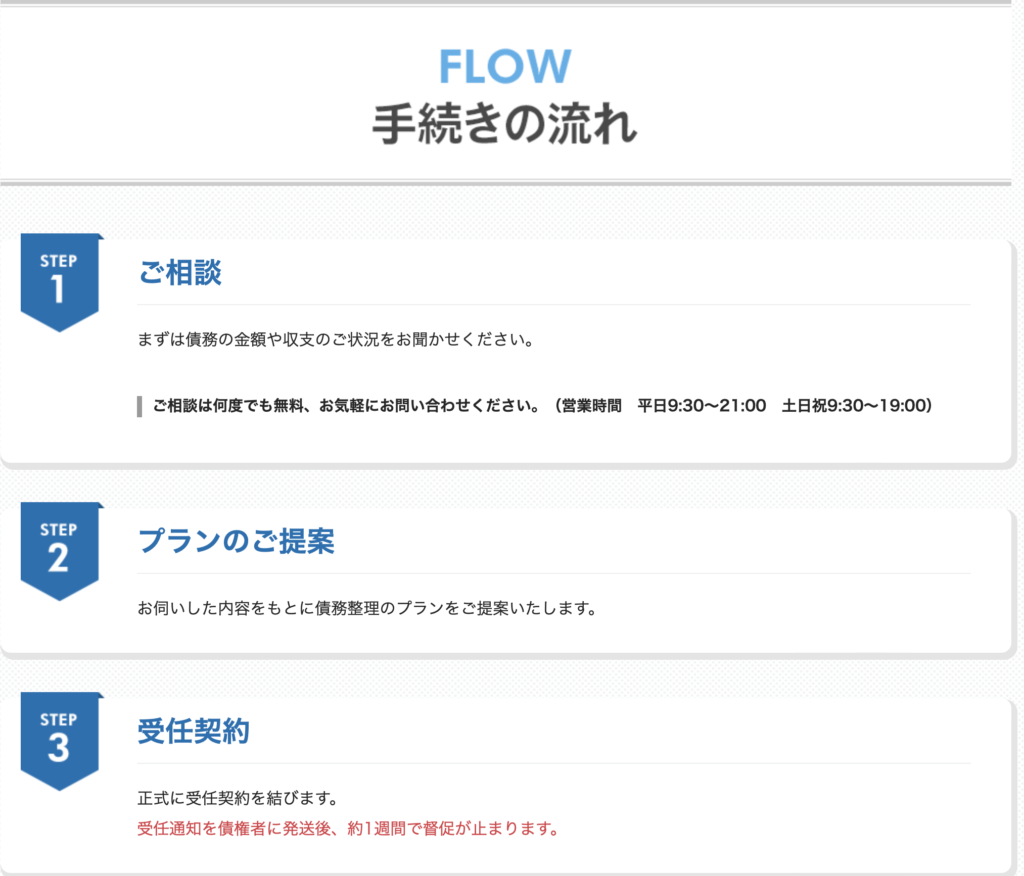1024x876 pixels.
Task: Click the 正式に受任契約を結びます sentence
Action: click(238, 798)
